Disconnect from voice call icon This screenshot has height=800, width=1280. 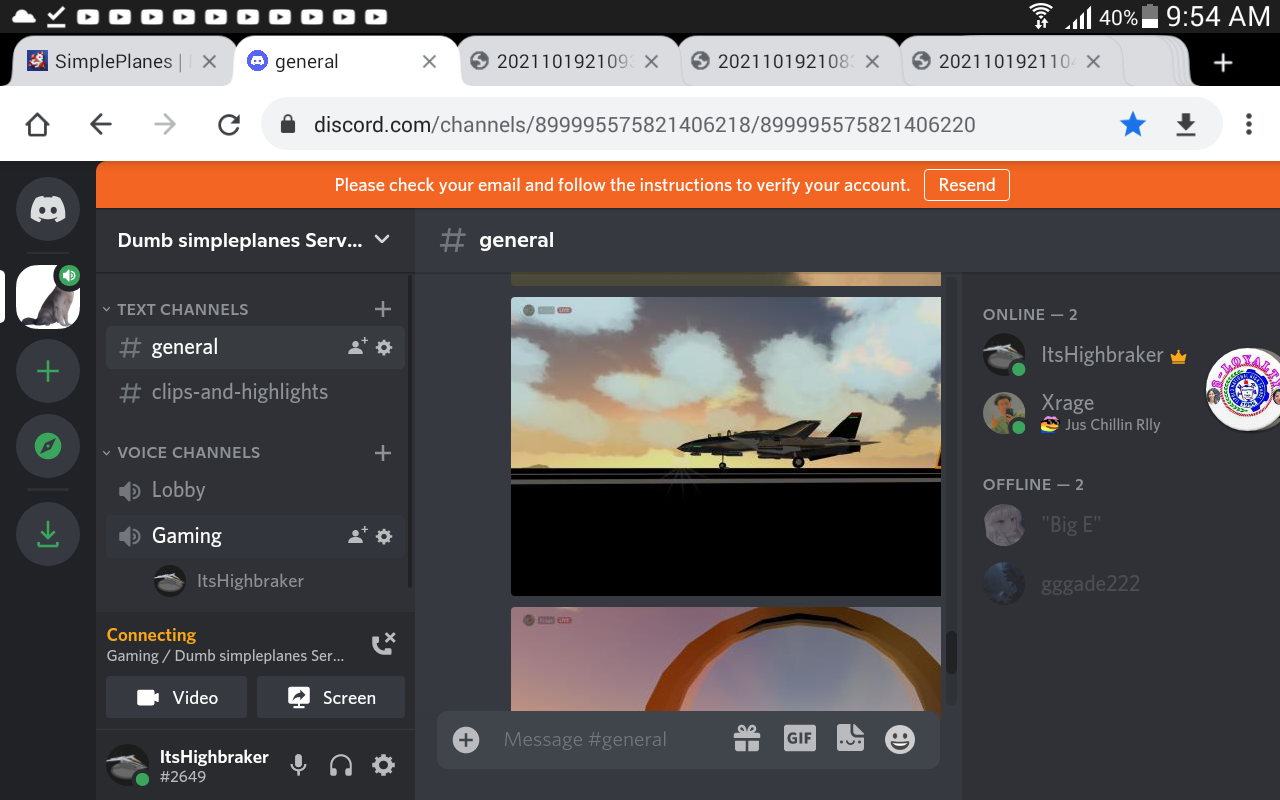[383, 644]
